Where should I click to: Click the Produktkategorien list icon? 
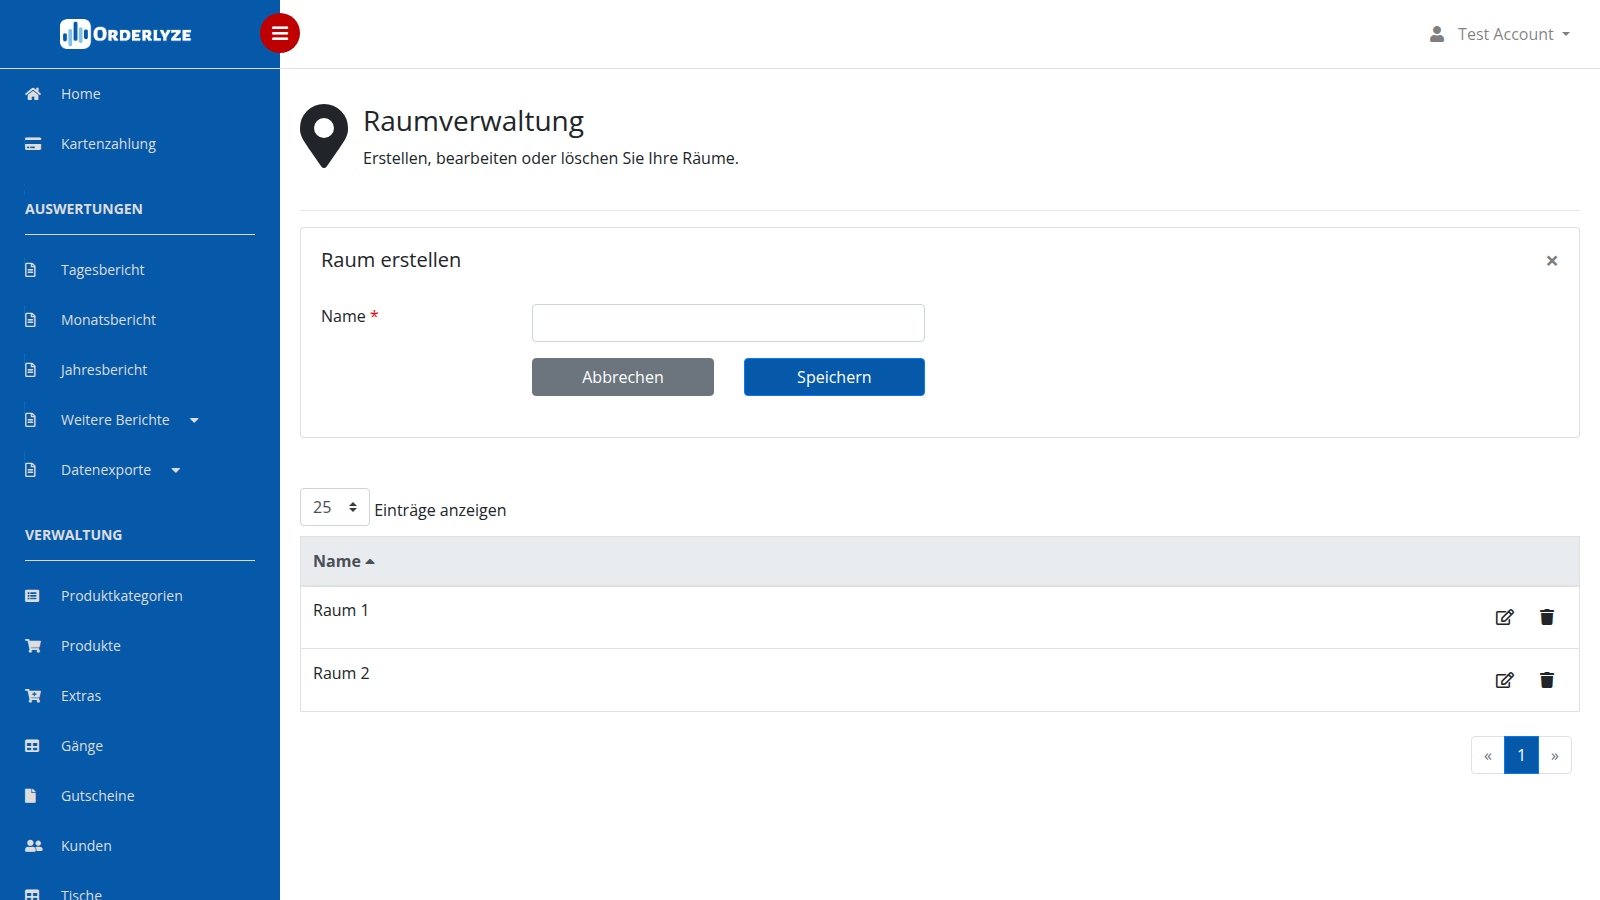(x=32, y=596)
